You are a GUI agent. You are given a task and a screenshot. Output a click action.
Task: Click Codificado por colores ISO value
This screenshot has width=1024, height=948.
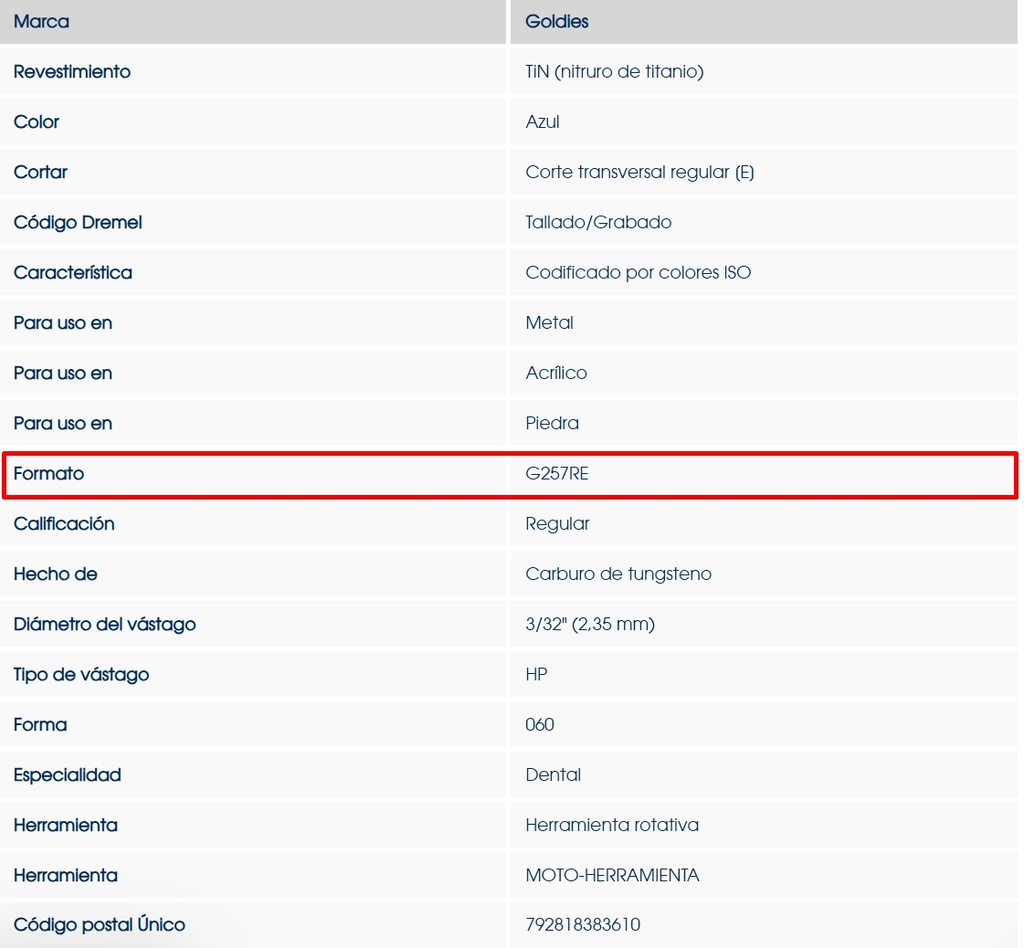pyautogui.click(x=638, y=272)
